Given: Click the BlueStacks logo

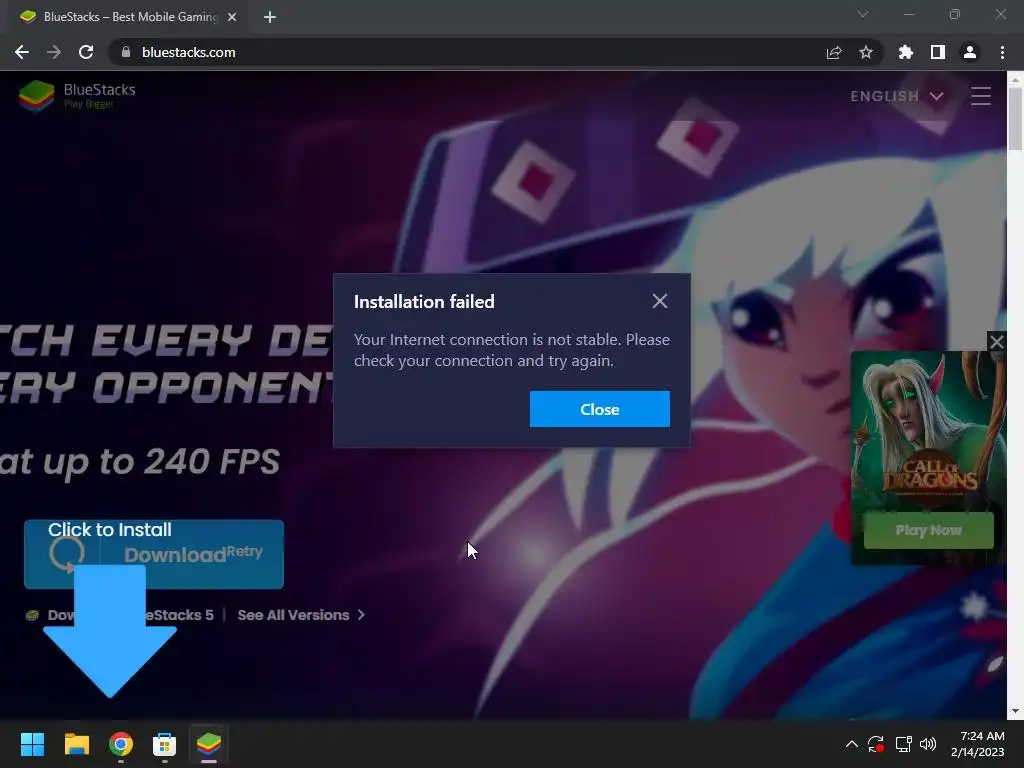Looking at the screenshot, I should coord(77,96).
